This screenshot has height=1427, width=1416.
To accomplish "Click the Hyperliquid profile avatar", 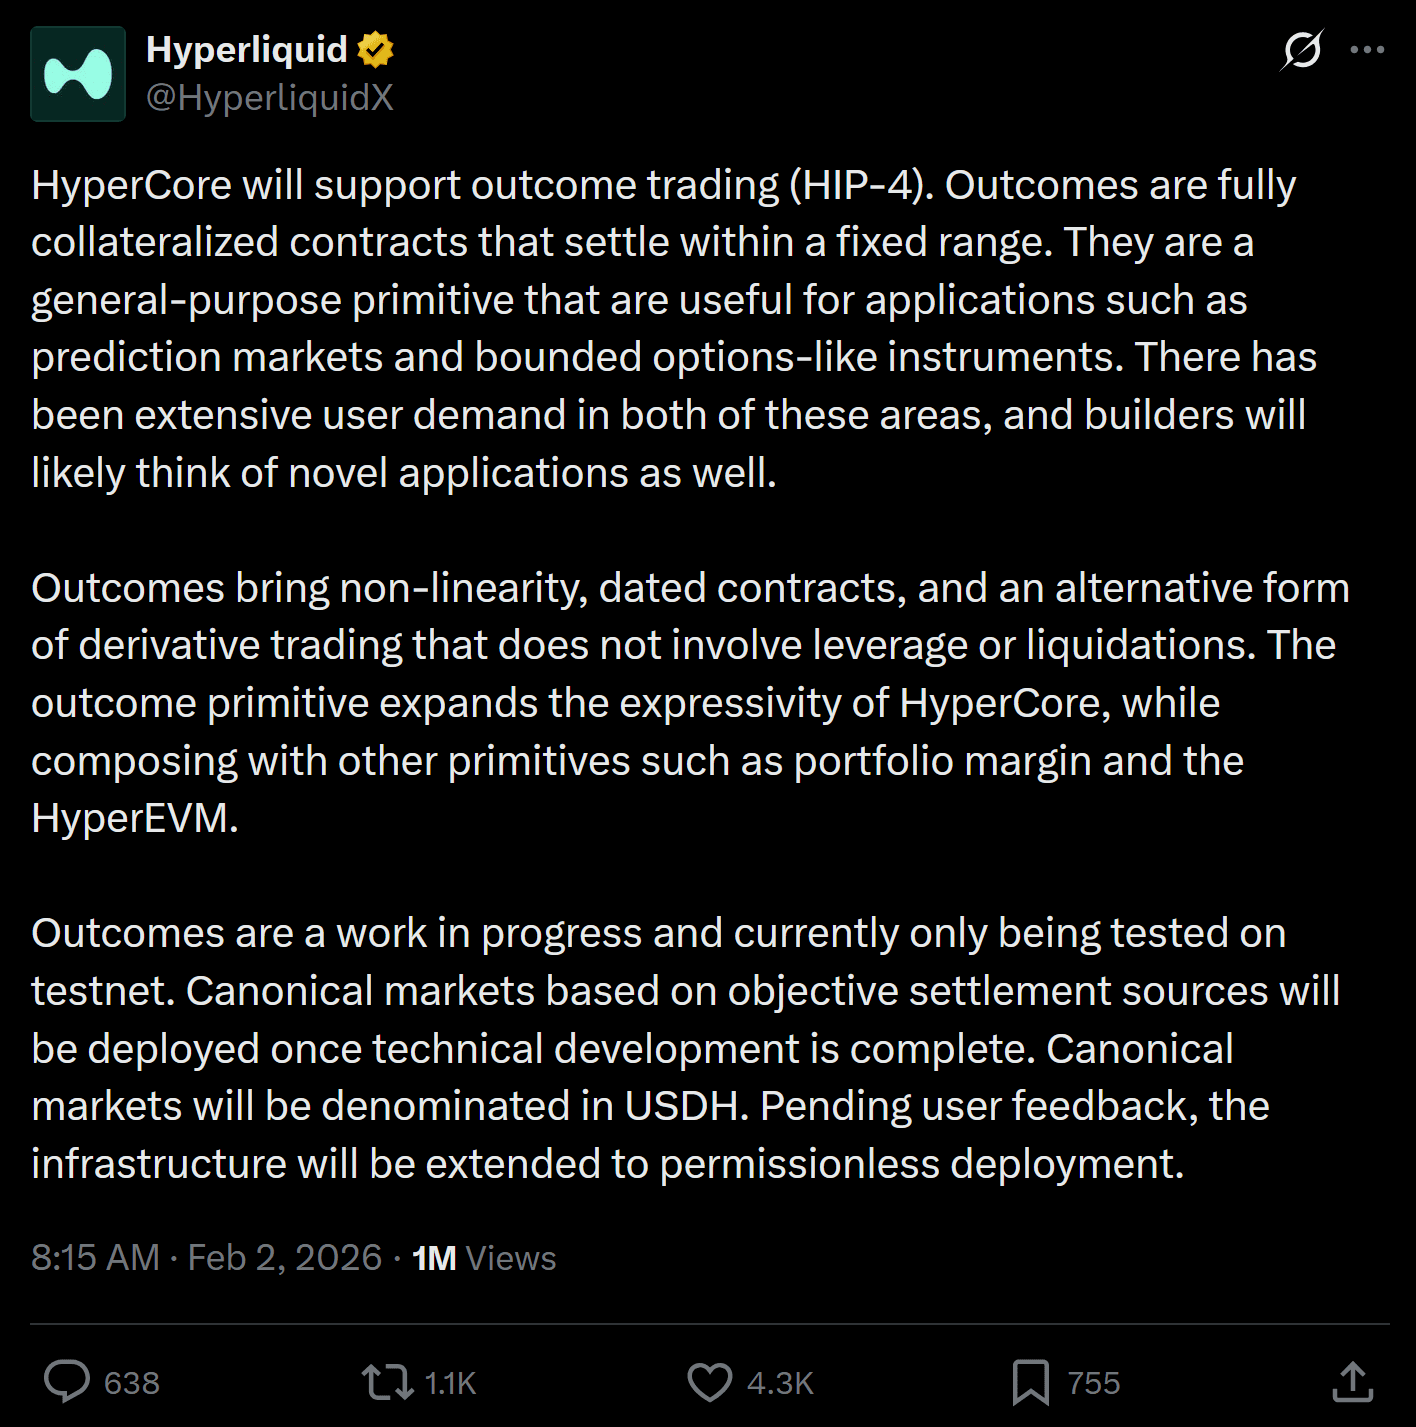I will tap(78, 74).
